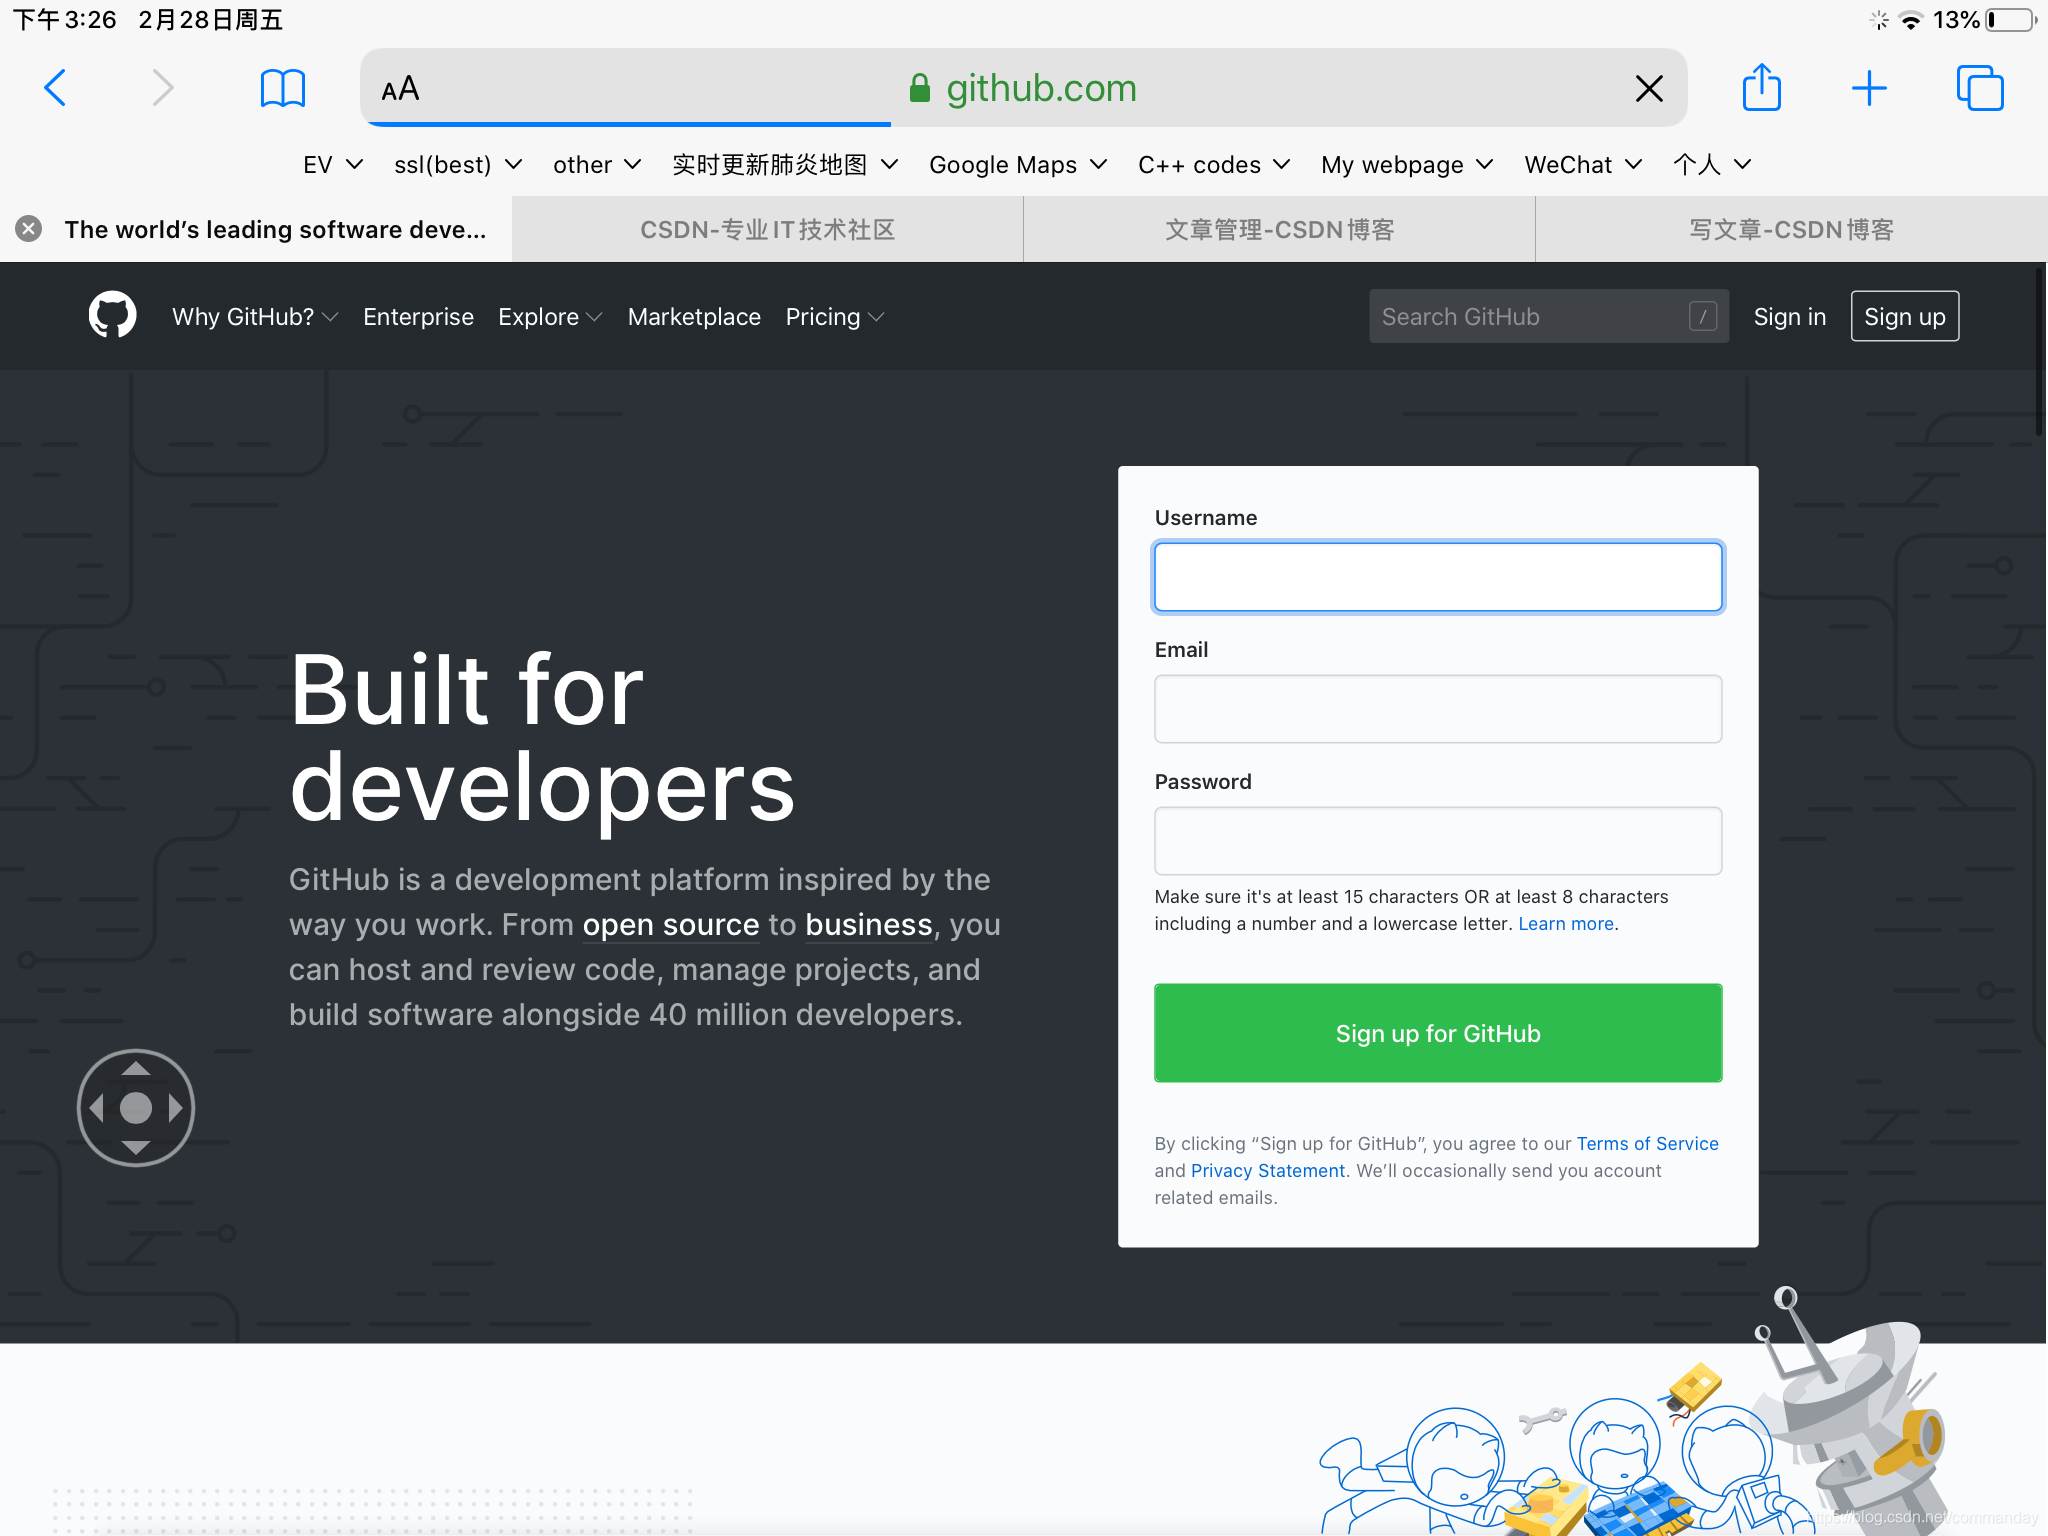The width and height of the screenshot is (2048, 1536).
Task: Close the GitHub tab with its X
Action: [x=29, y=229]
